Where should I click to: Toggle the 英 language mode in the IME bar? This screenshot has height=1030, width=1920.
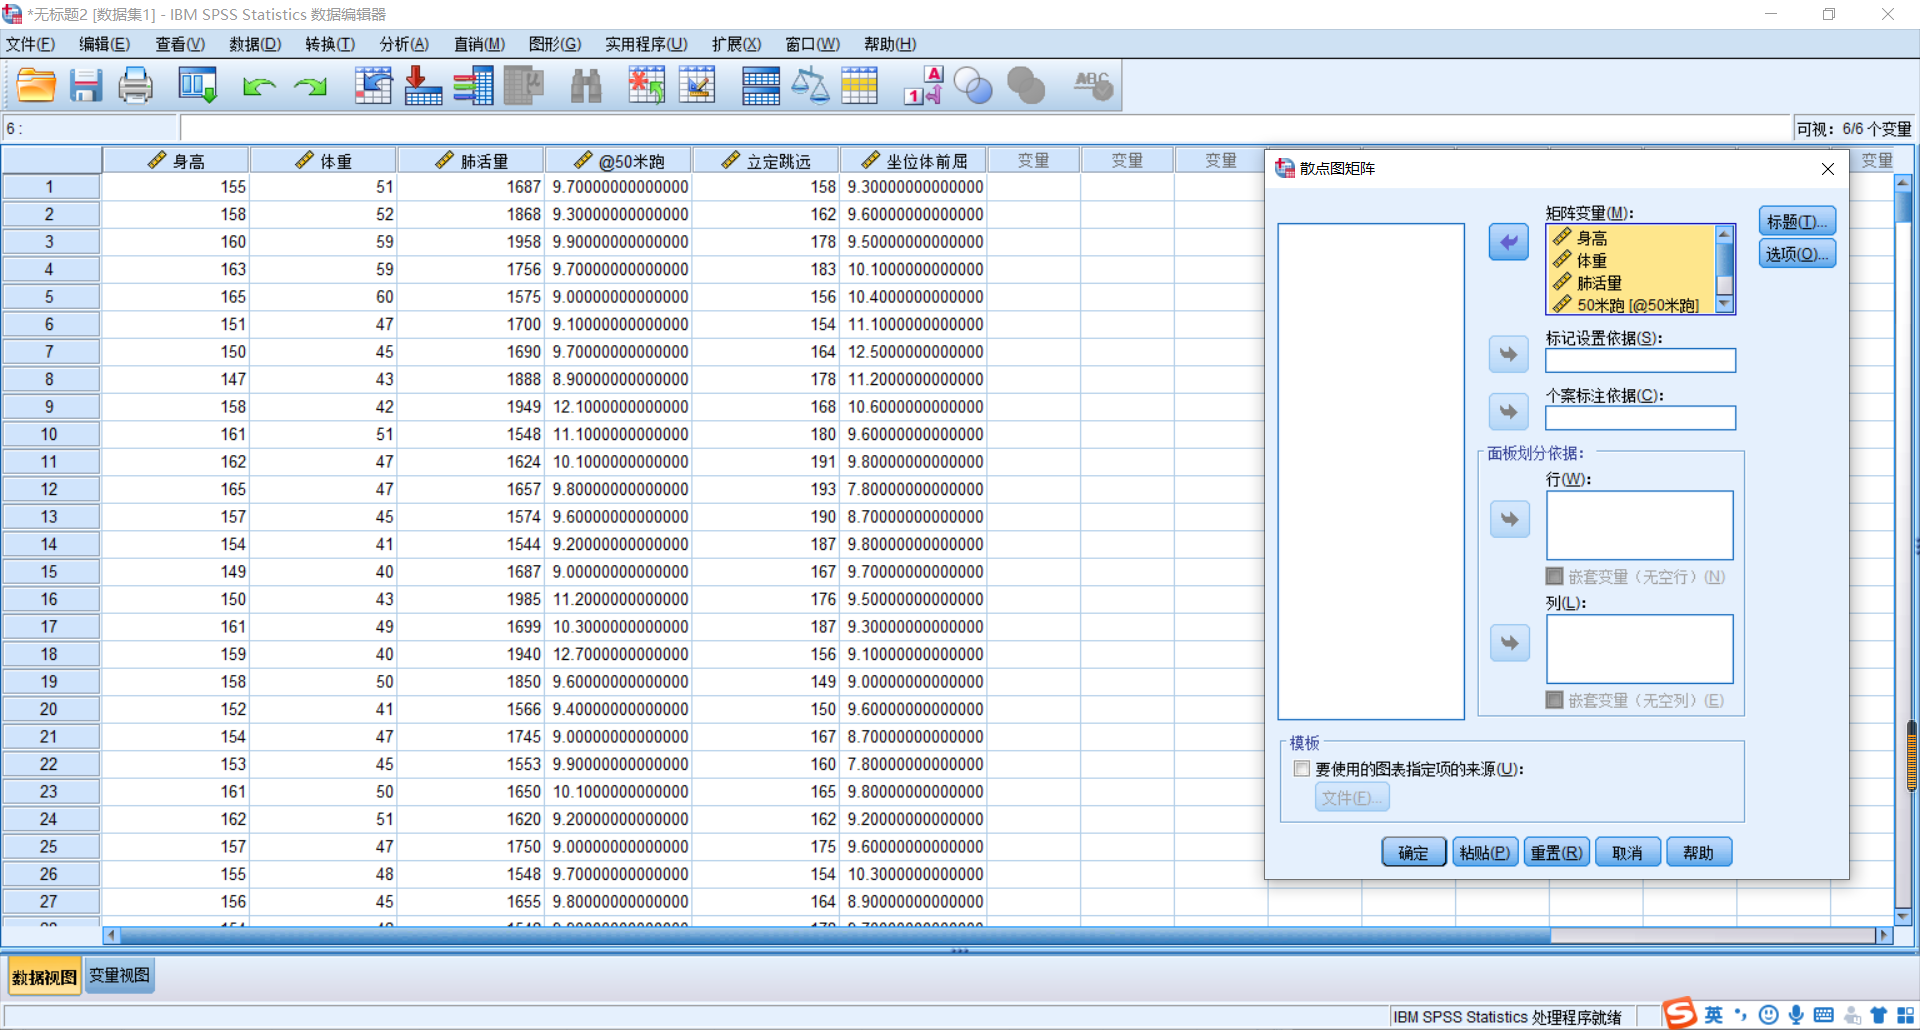click(1714, 1015)
